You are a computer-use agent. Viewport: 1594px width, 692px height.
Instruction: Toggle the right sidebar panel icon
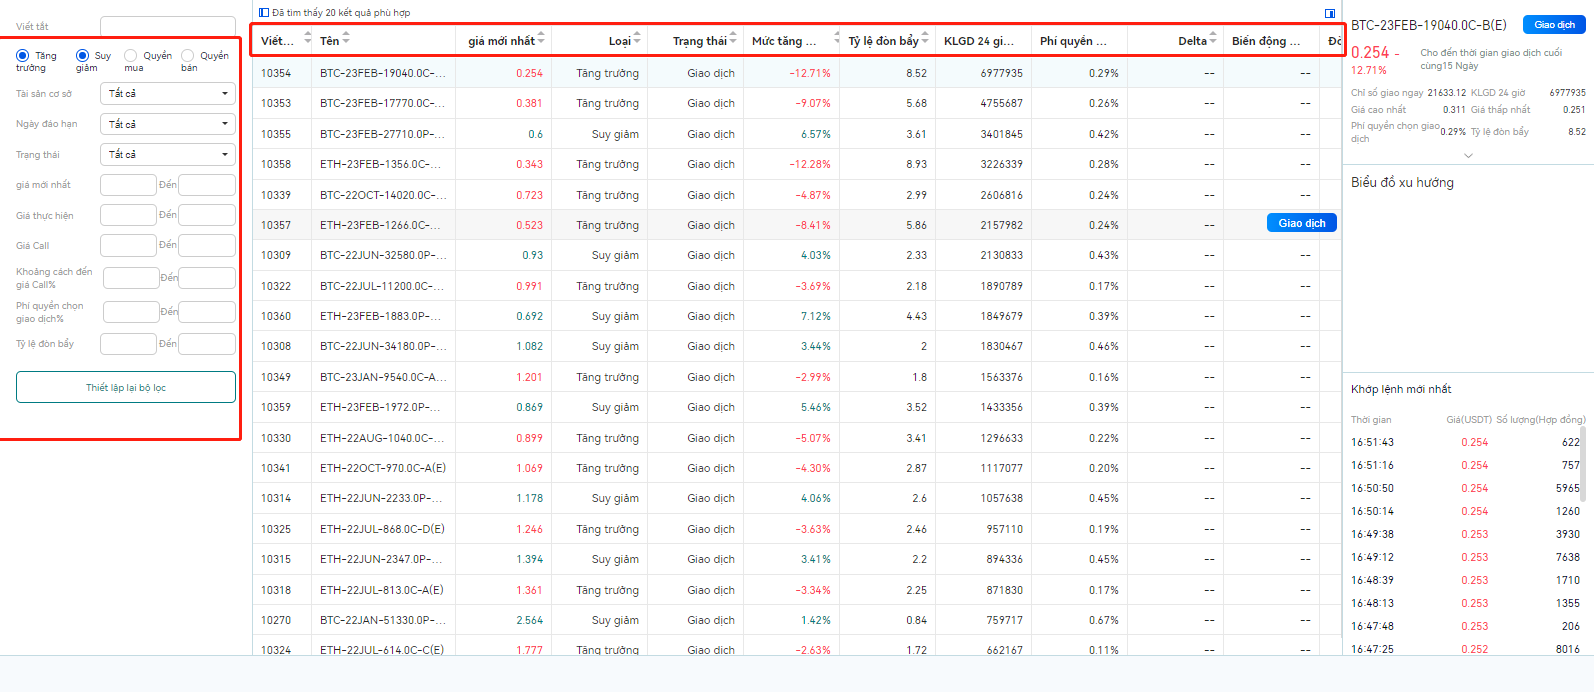tap(1330, 13)
